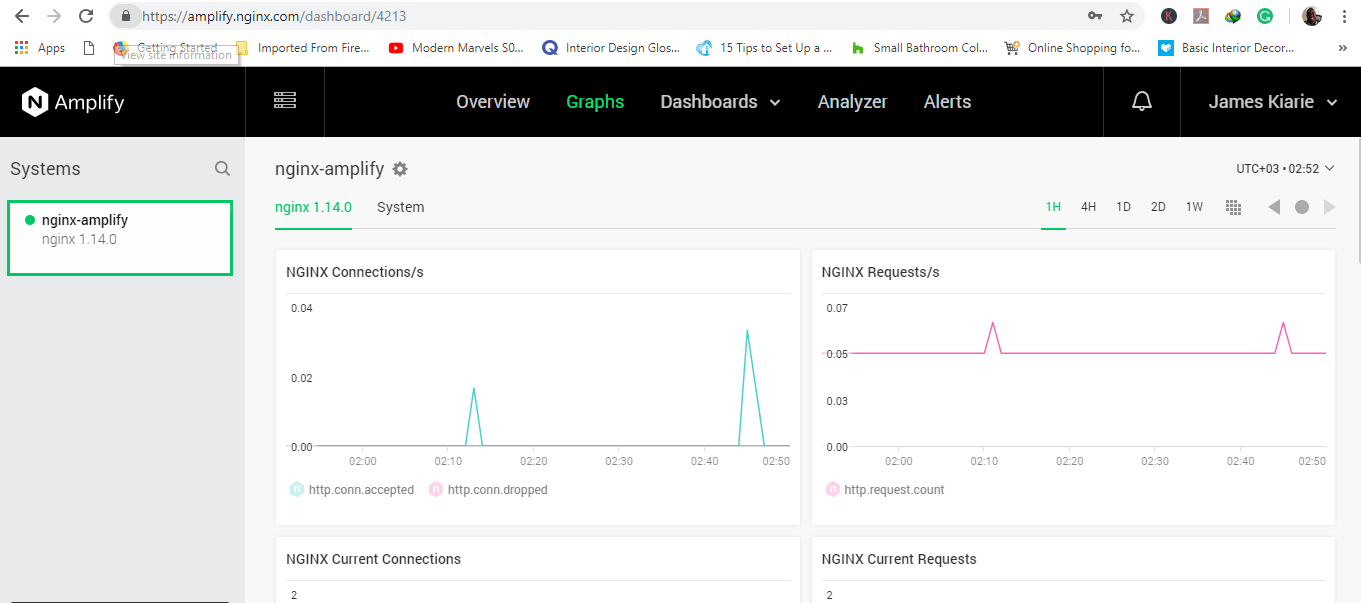Viewport: 1361px width, 603px height.
Task: Open Chrome's three-dot menu
Action: 1345,16
